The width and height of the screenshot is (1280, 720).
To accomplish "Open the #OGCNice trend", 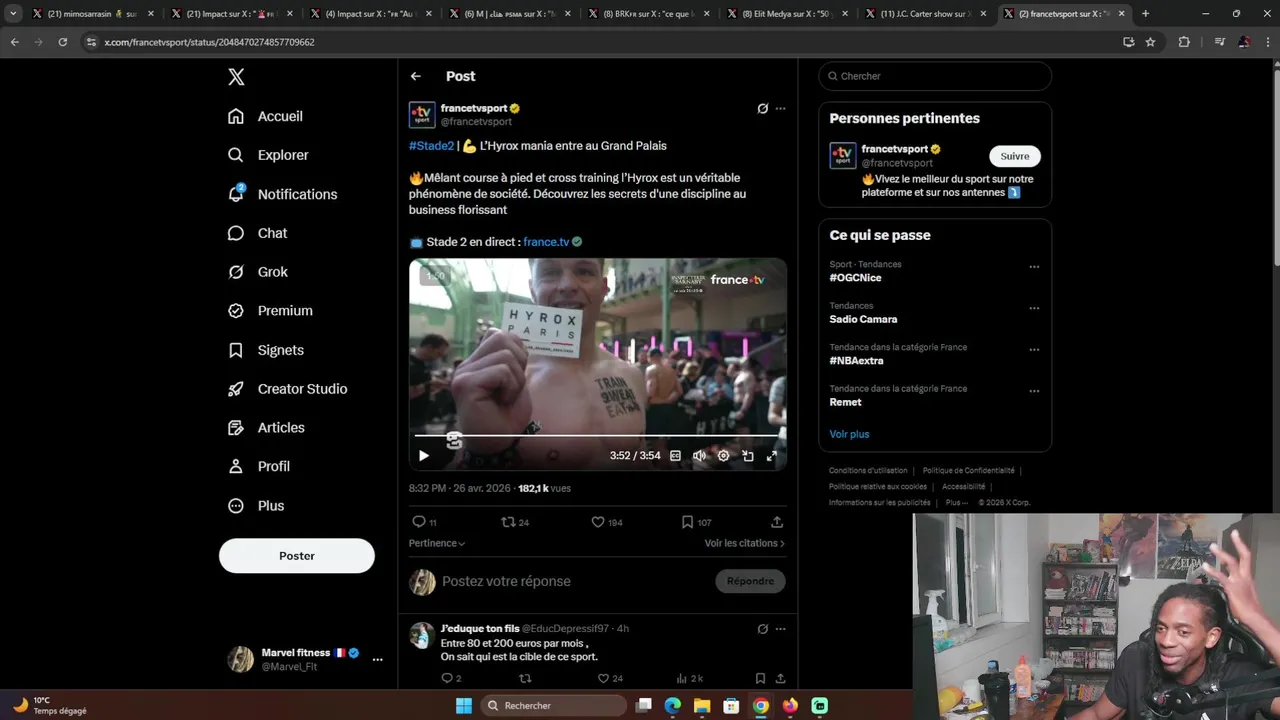I will pos(855,278).
